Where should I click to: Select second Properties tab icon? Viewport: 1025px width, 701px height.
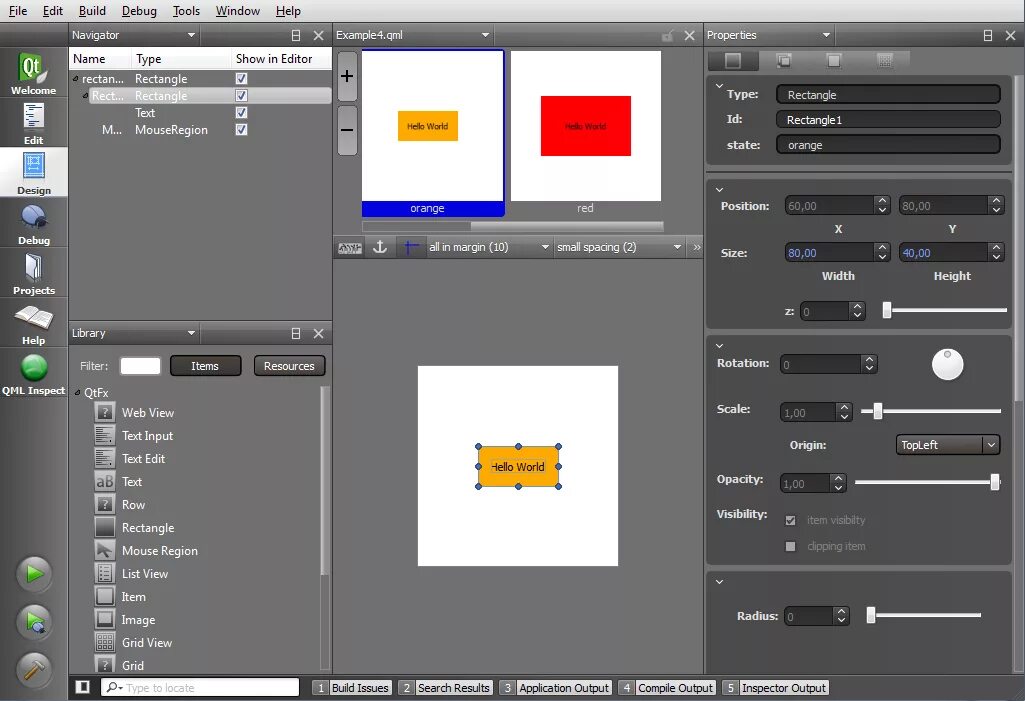point(783,61)
